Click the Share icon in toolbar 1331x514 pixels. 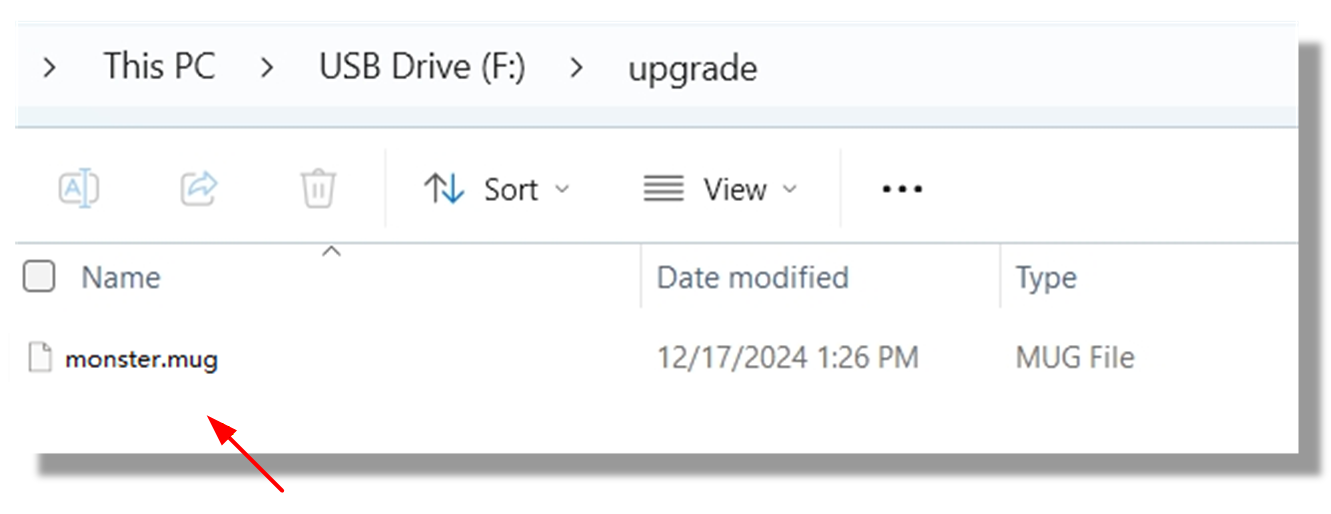199,188
